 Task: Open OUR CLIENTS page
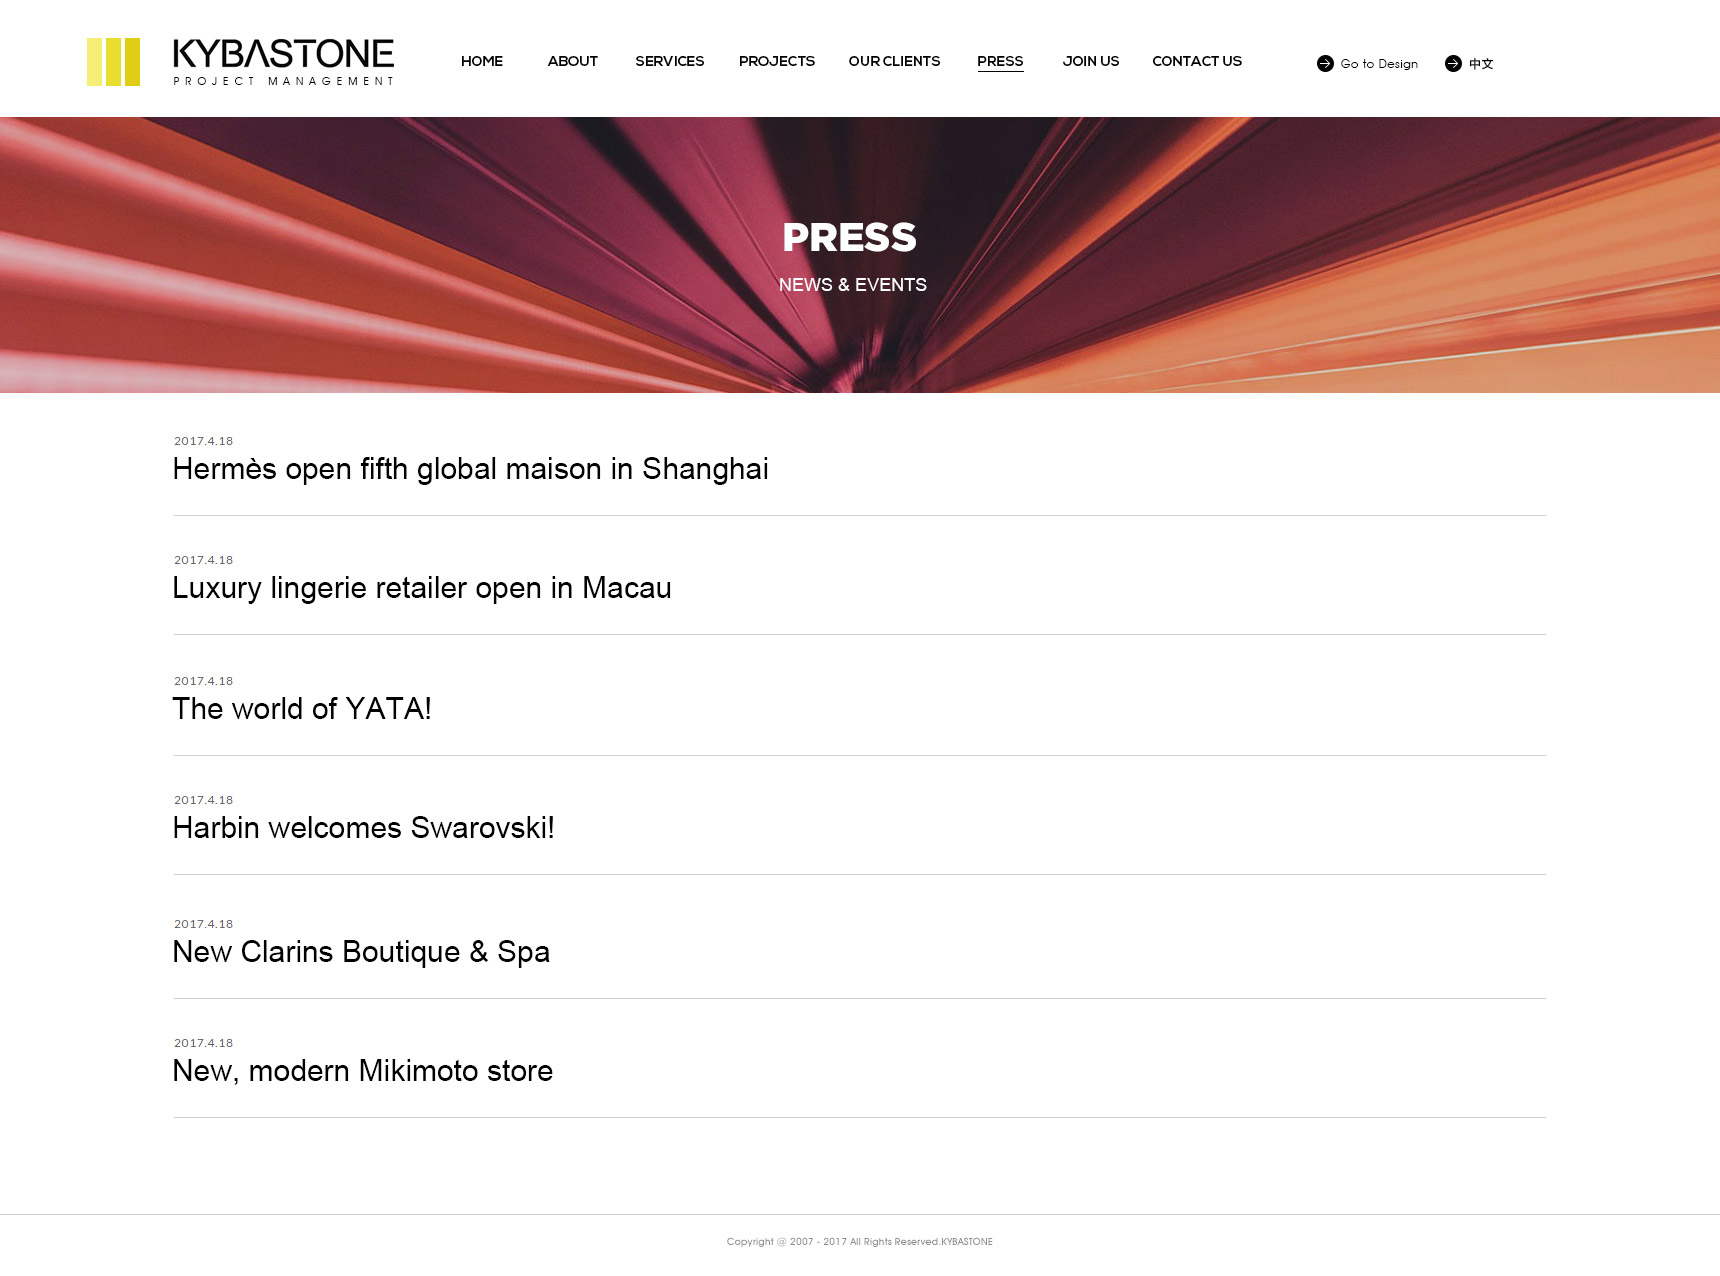click(x=894, y=61)
